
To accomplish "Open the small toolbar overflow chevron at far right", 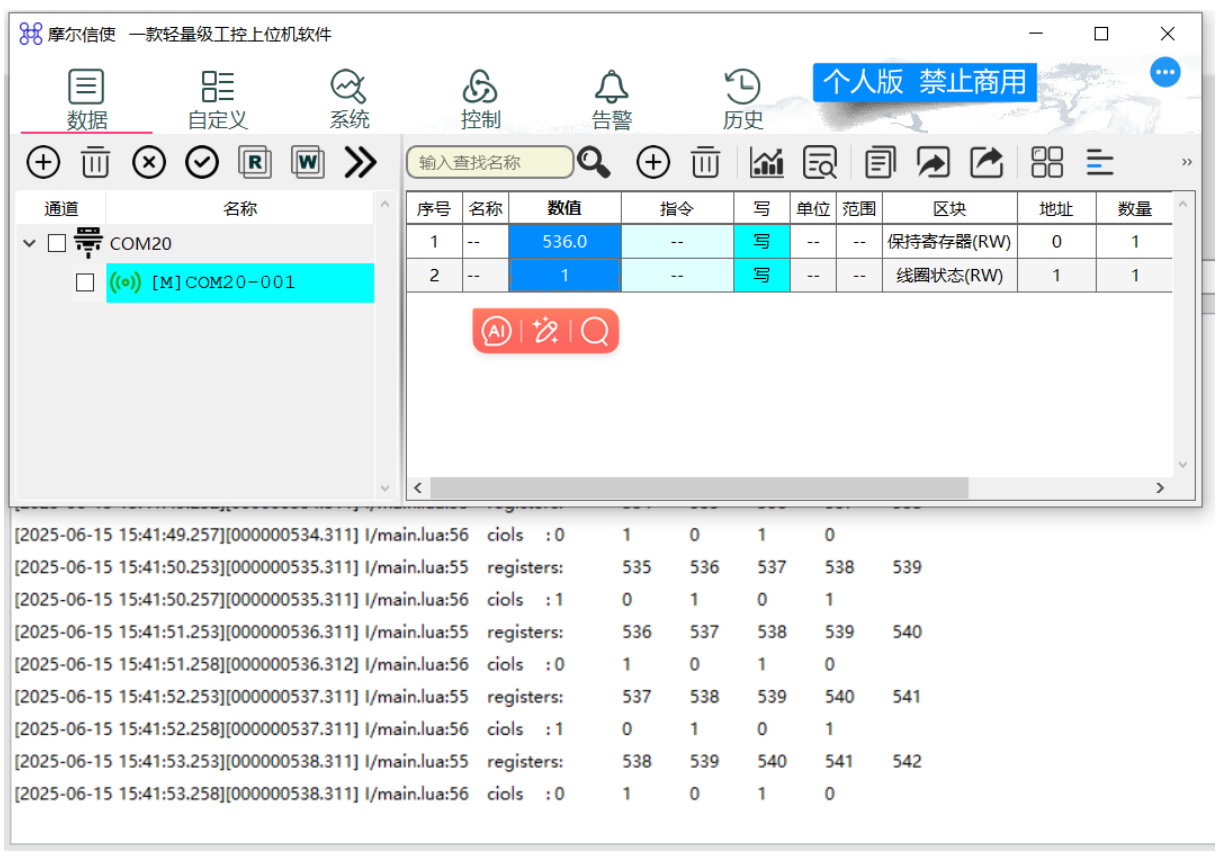I will (x=1187, y=163).
